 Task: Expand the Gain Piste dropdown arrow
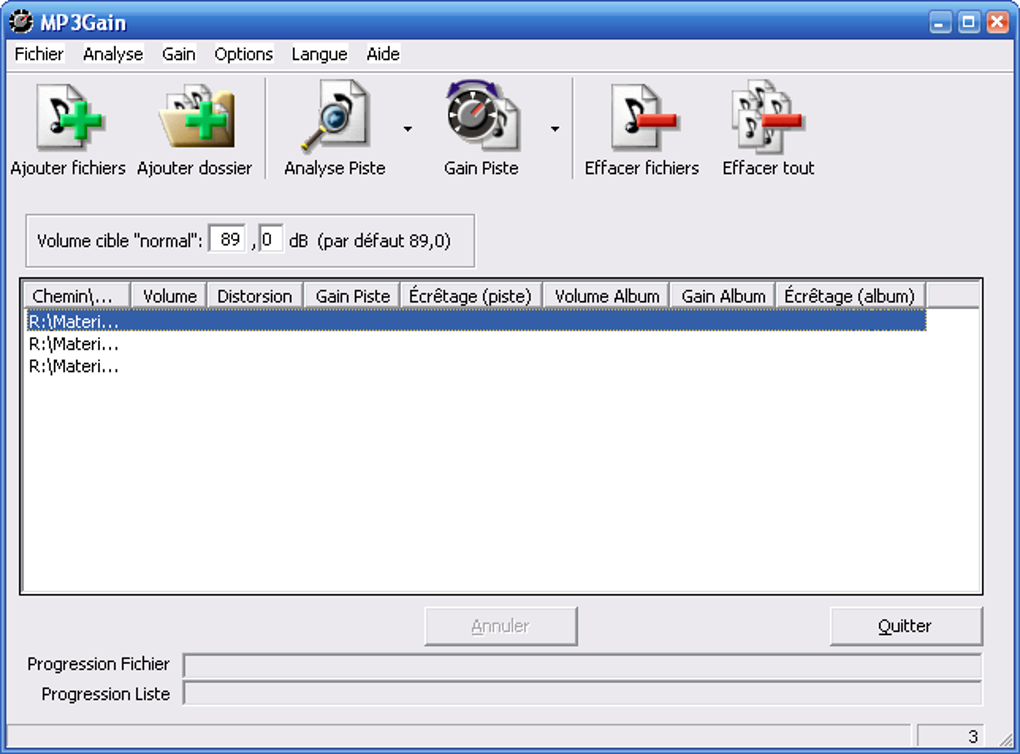coord(554,129)
